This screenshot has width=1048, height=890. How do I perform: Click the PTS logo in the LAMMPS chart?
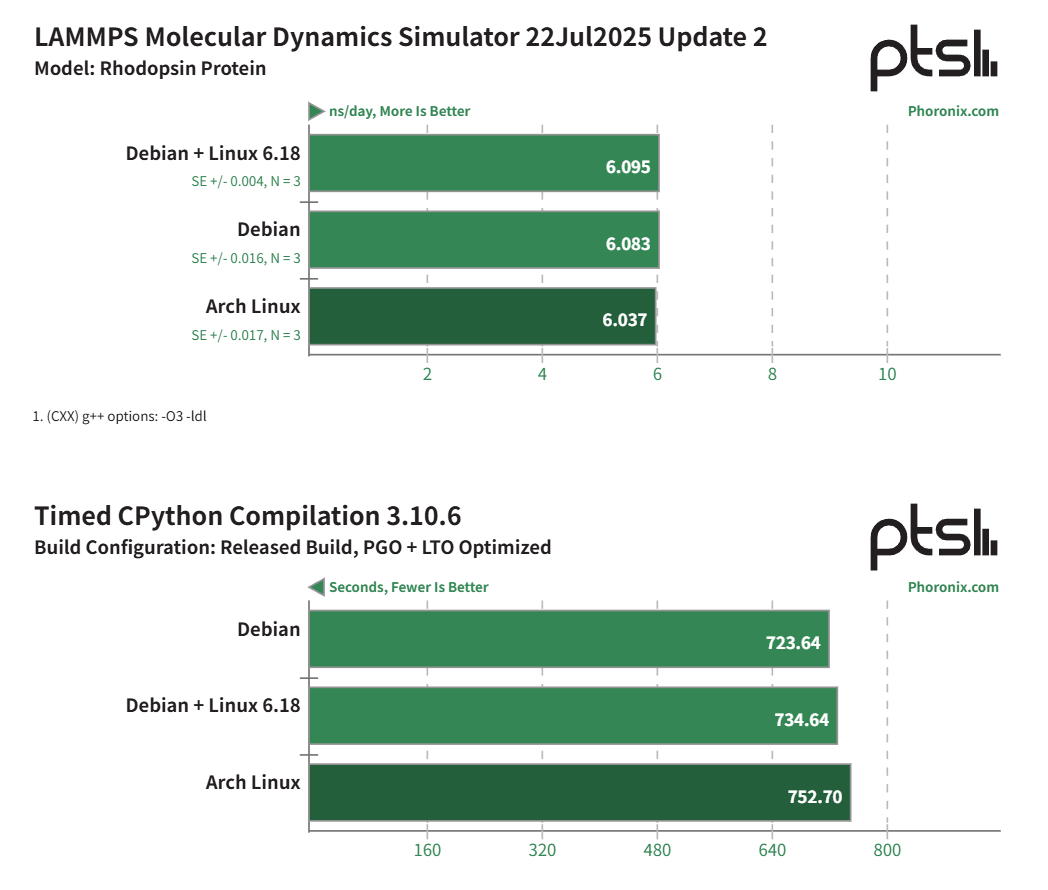tap(933, 64)
